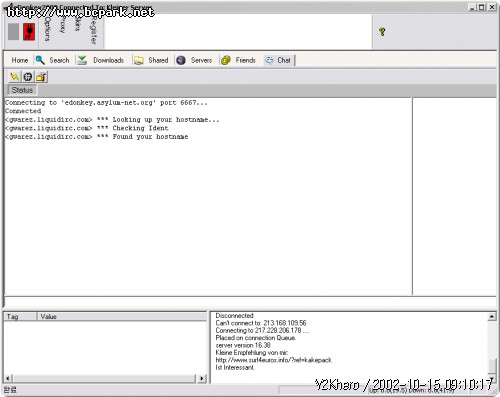Click 'Placed on connection Queue' log entry
The image size is (500, 397).
click(x=255, y=338)
